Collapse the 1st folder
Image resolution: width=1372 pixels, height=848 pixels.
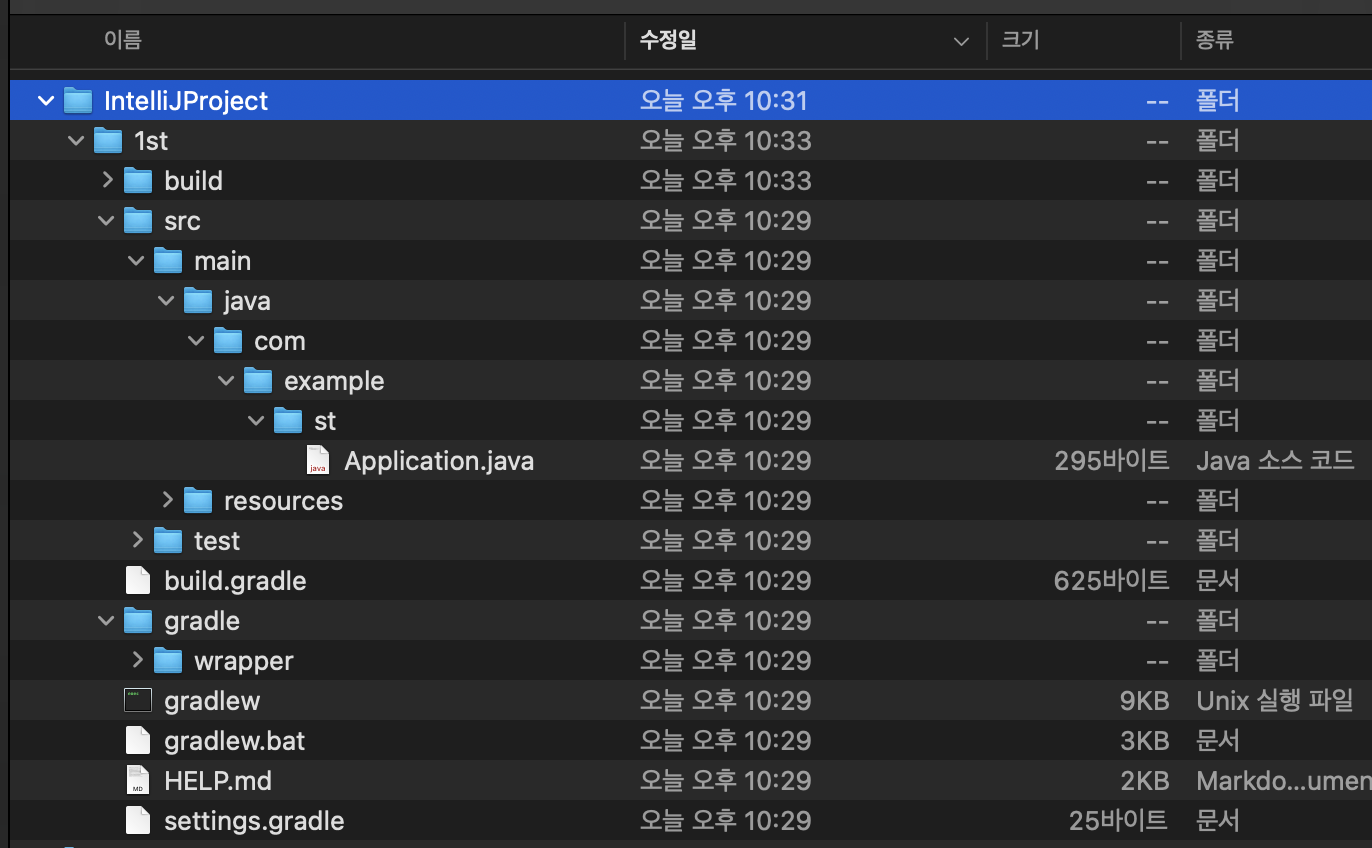click(76, 141)
